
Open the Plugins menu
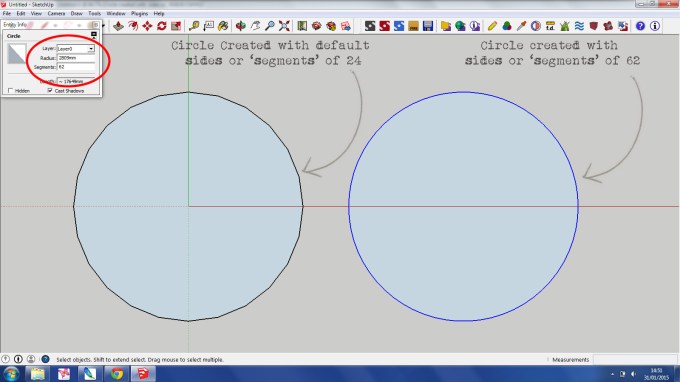click(140, 13)
